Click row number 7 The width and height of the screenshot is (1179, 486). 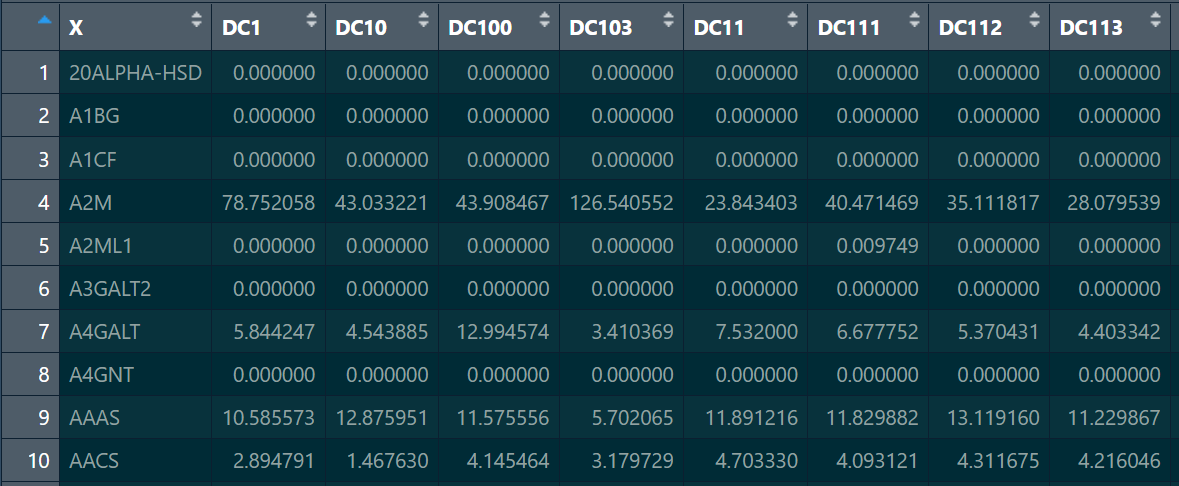[x=44, y=332]
